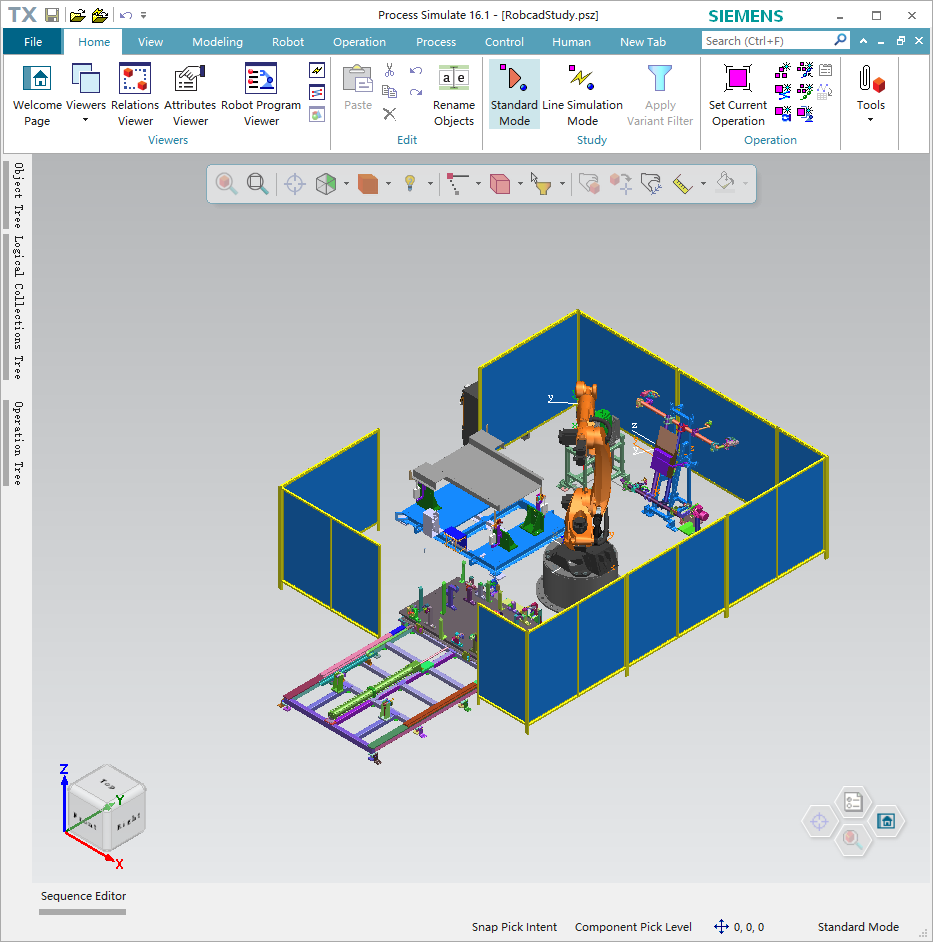Click the Rename Objects icon
The image size is (933, 942).
454,94
